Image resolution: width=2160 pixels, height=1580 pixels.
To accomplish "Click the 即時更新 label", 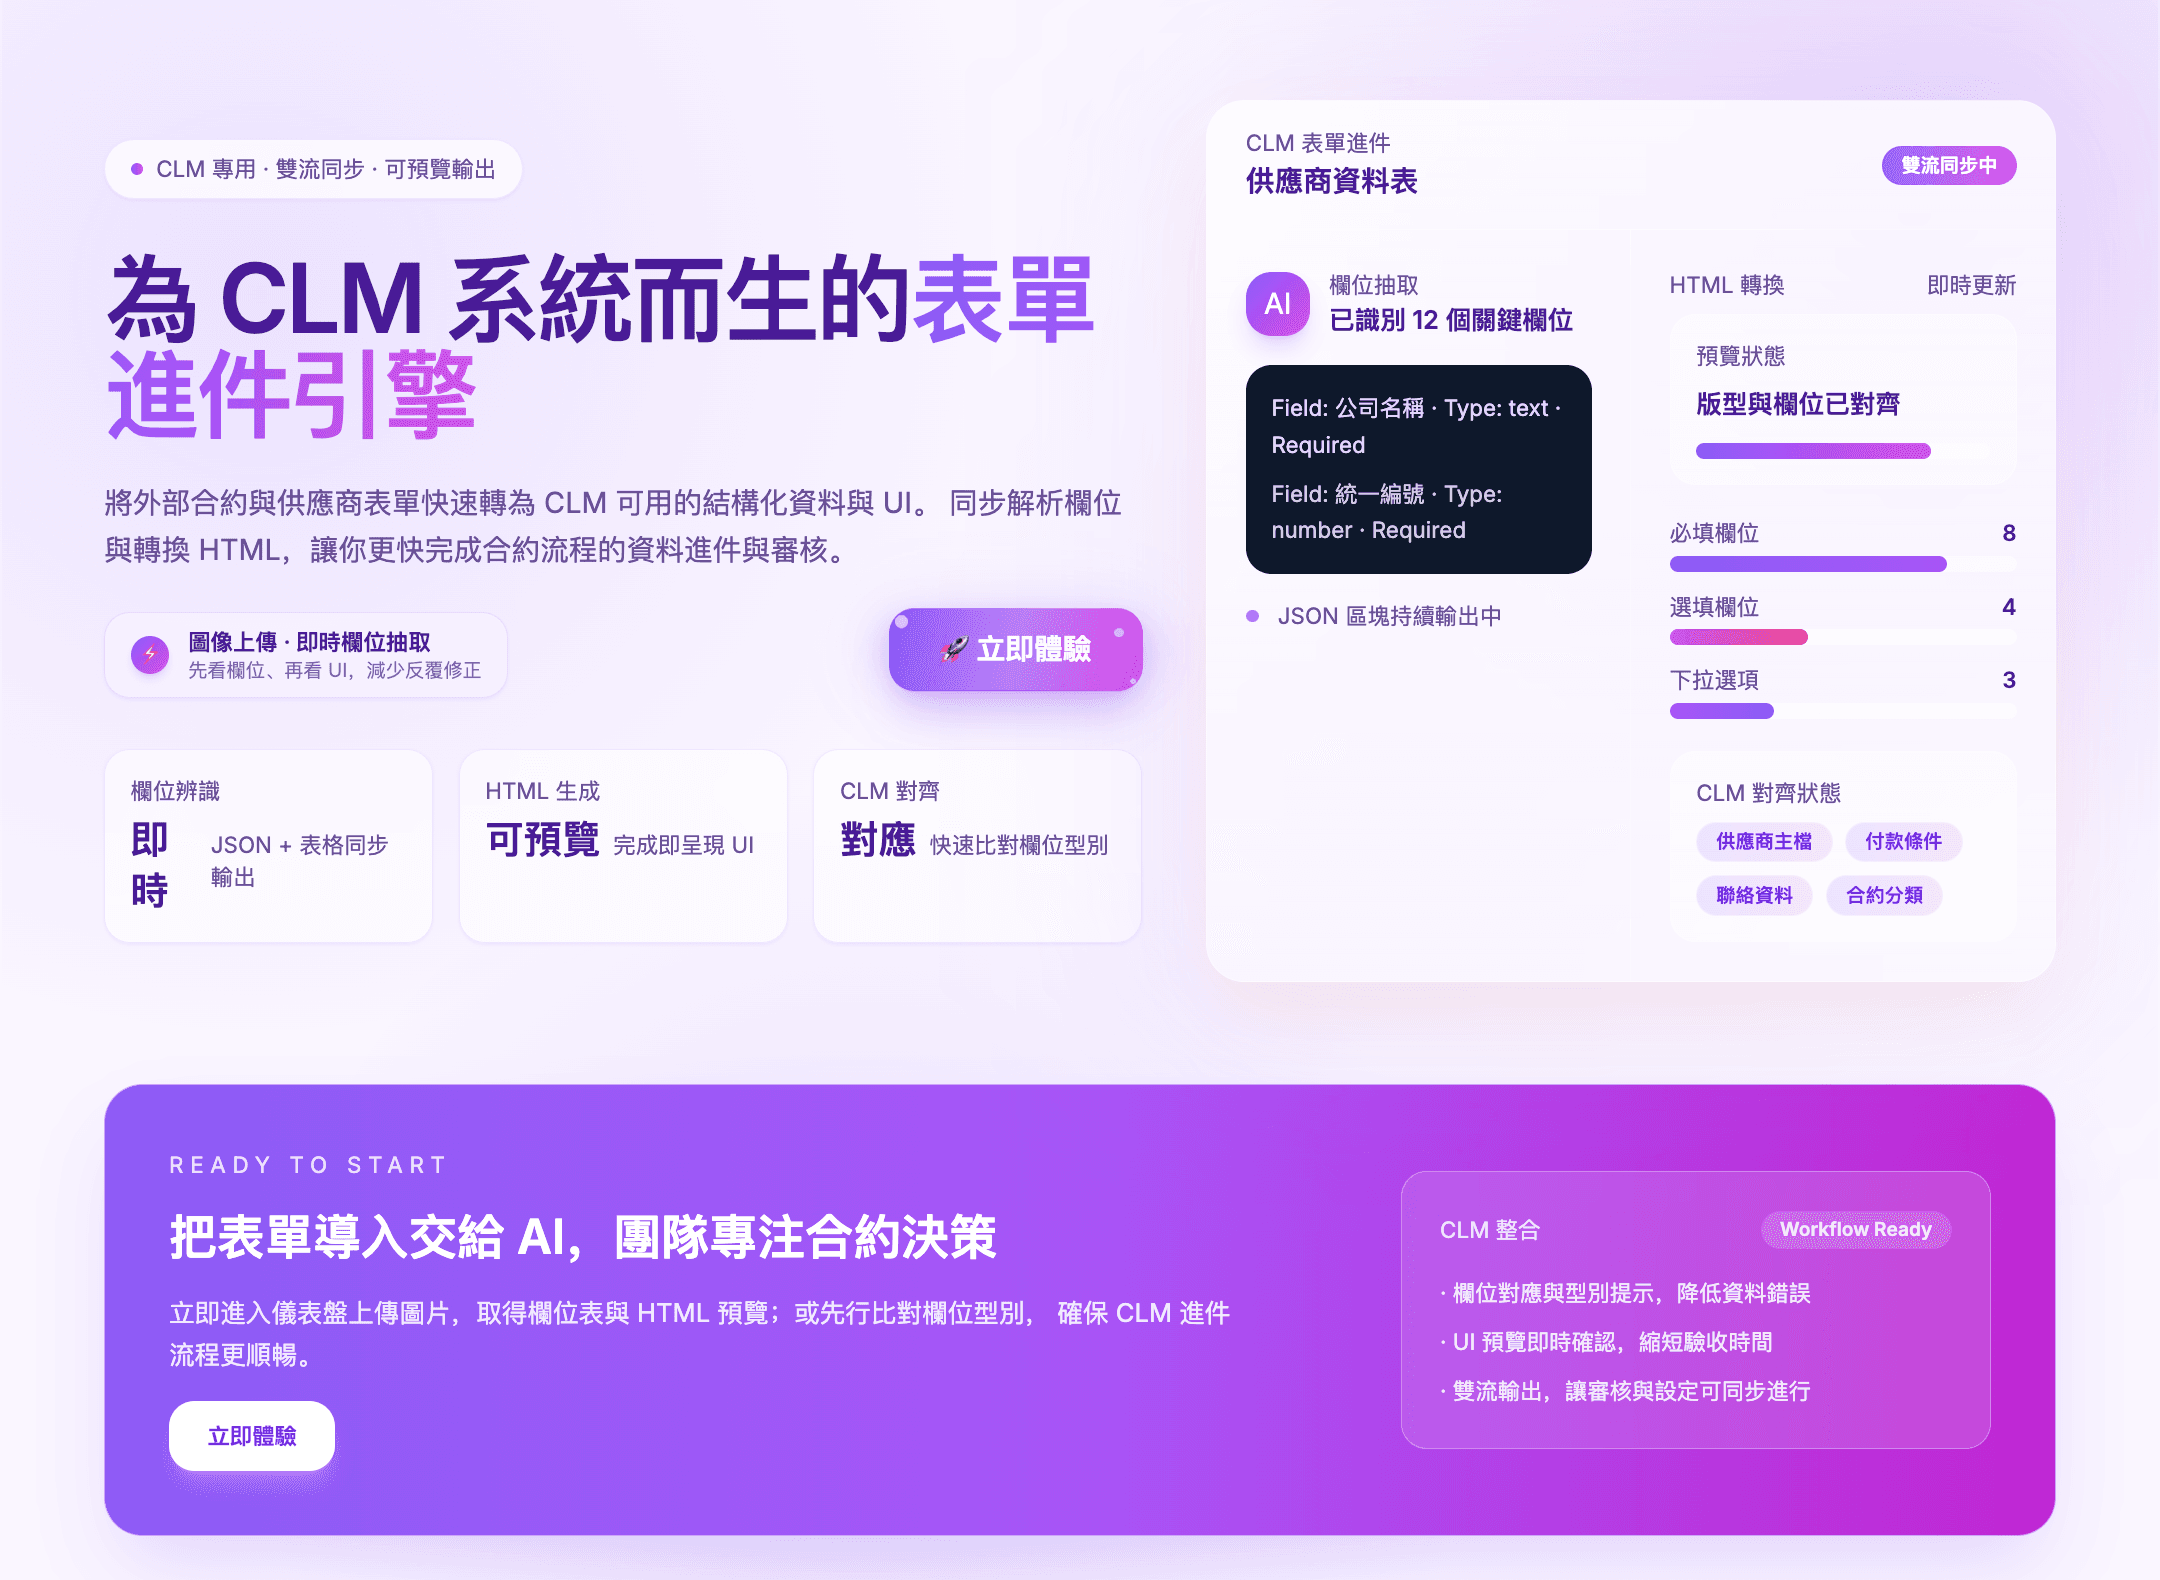I will click(x=1971, y=285).
